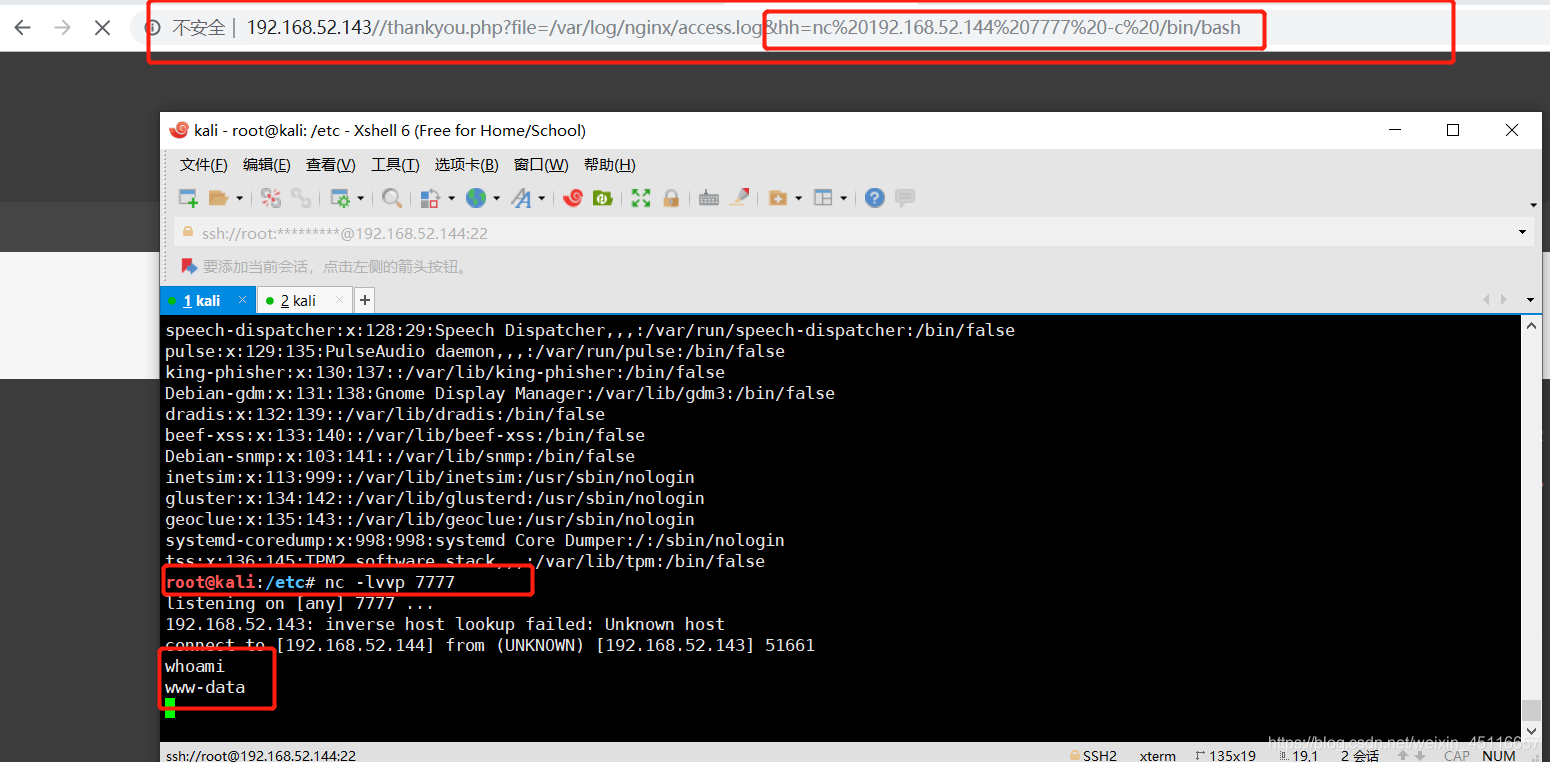Click the Xshell ssh address bar field

coord(853,233)
